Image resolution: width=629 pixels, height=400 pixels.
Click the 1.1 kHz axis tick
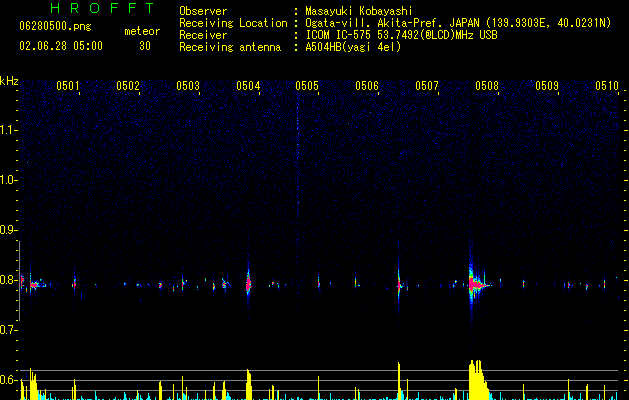click(x=9, y=130)
